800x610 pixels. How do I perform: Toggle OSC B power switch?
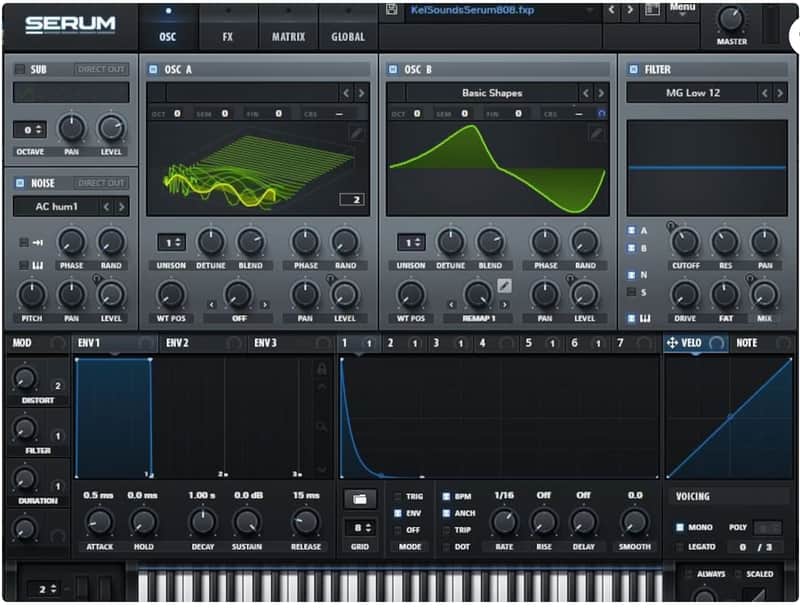[x=393, y=69]
